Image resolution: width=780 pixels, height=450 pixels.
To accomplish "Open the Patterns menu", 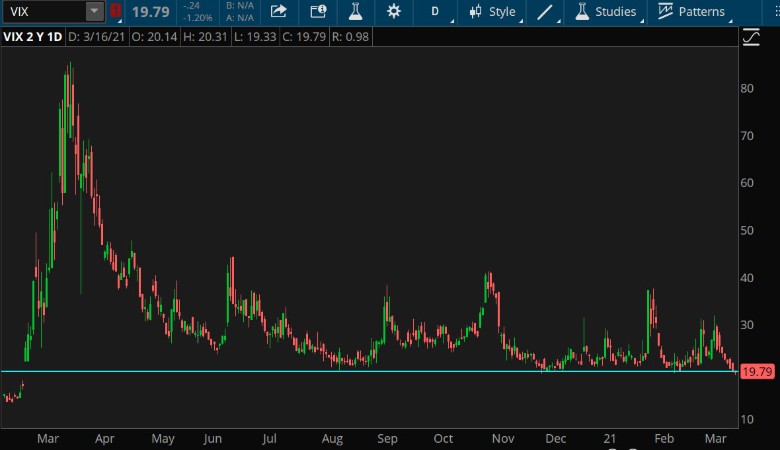I will coord(691,11).
